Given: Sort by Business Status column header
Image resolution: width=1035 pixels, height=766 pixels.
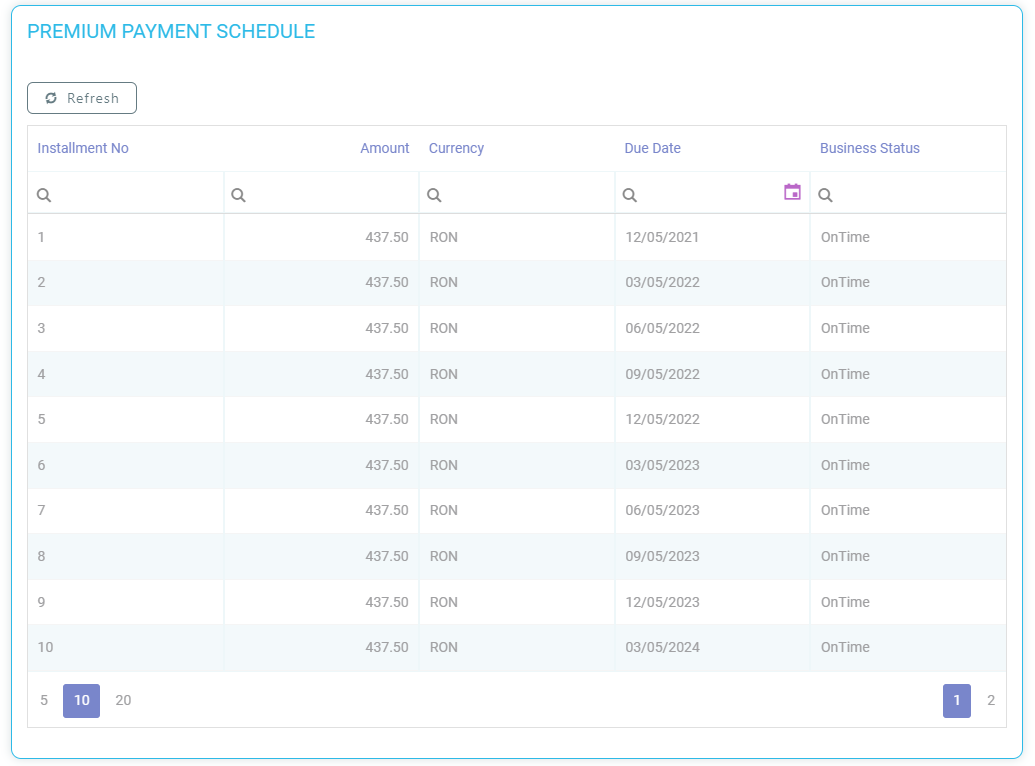Looking at the screenshot, I should pyautogui.click(x=869, y=148).
